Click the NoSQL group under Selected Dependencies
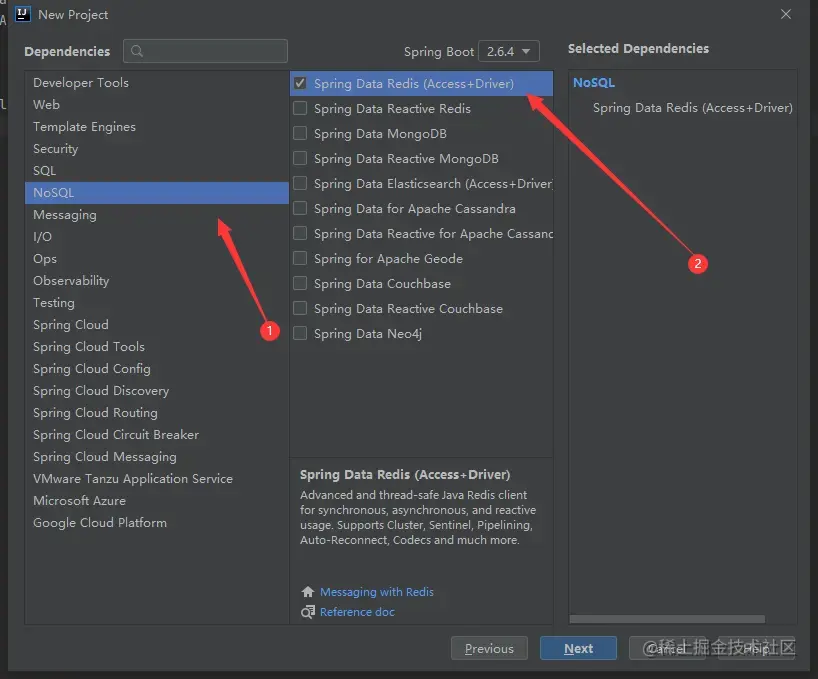818x679 pixels. click(594, 82)
